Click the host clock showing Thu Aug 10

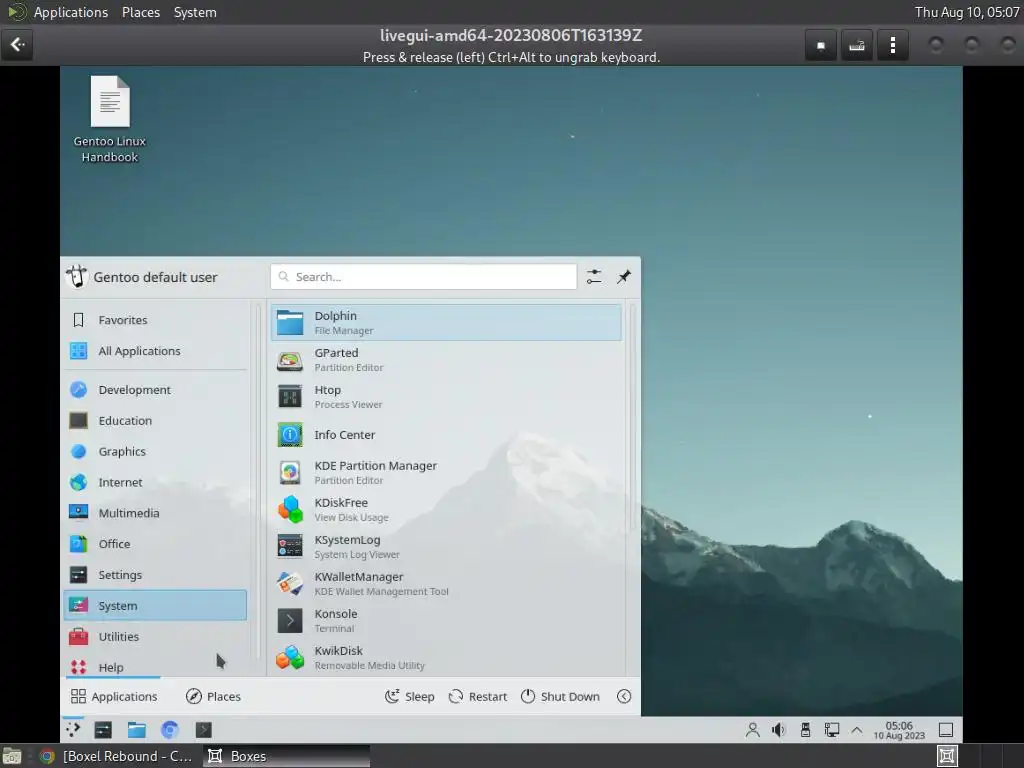967,12
